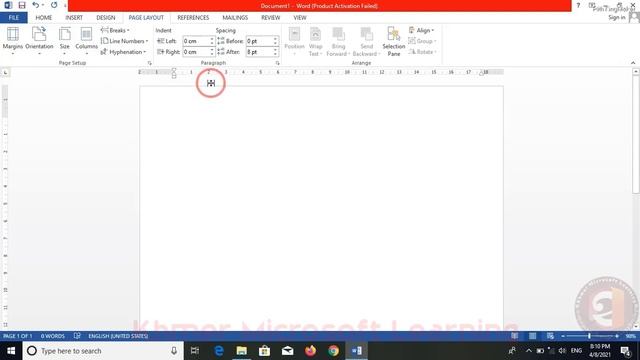The image size is (640, 360).
Task: Open Google Chrome from taskbar
Action: coord(333,351)
